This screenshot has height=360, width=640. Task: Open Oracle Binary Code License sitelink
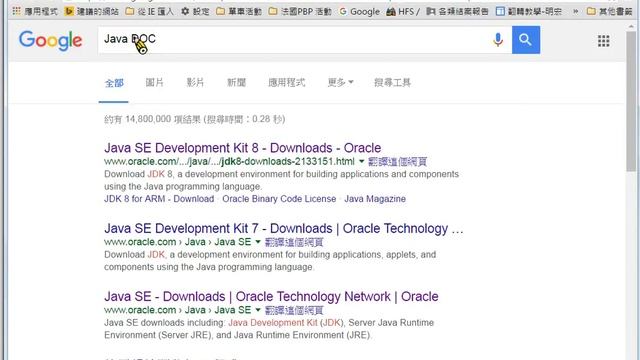279,199
